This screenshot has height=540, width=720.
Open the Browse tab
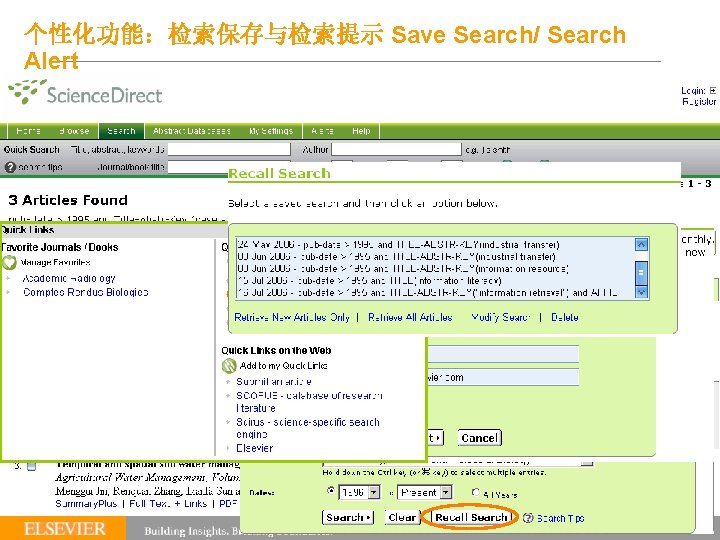click(x=74, y=131)
